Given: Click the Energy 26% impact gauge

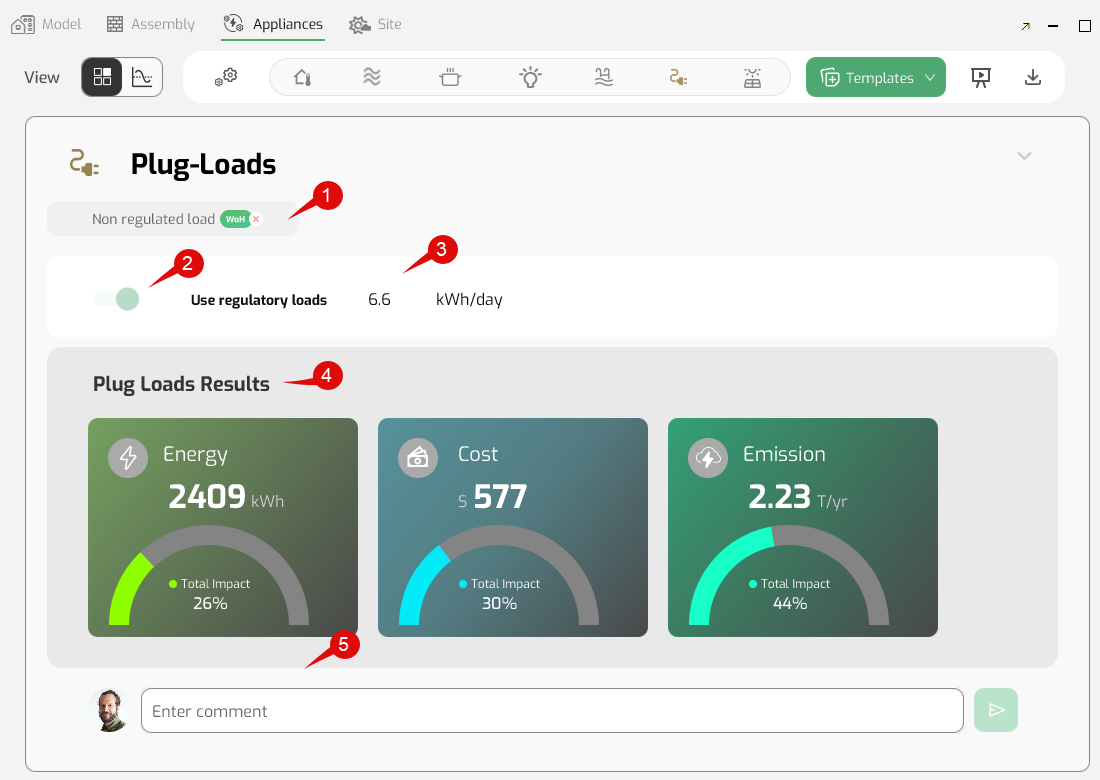Looking at the screenshot, I should (x=209, y=575).
